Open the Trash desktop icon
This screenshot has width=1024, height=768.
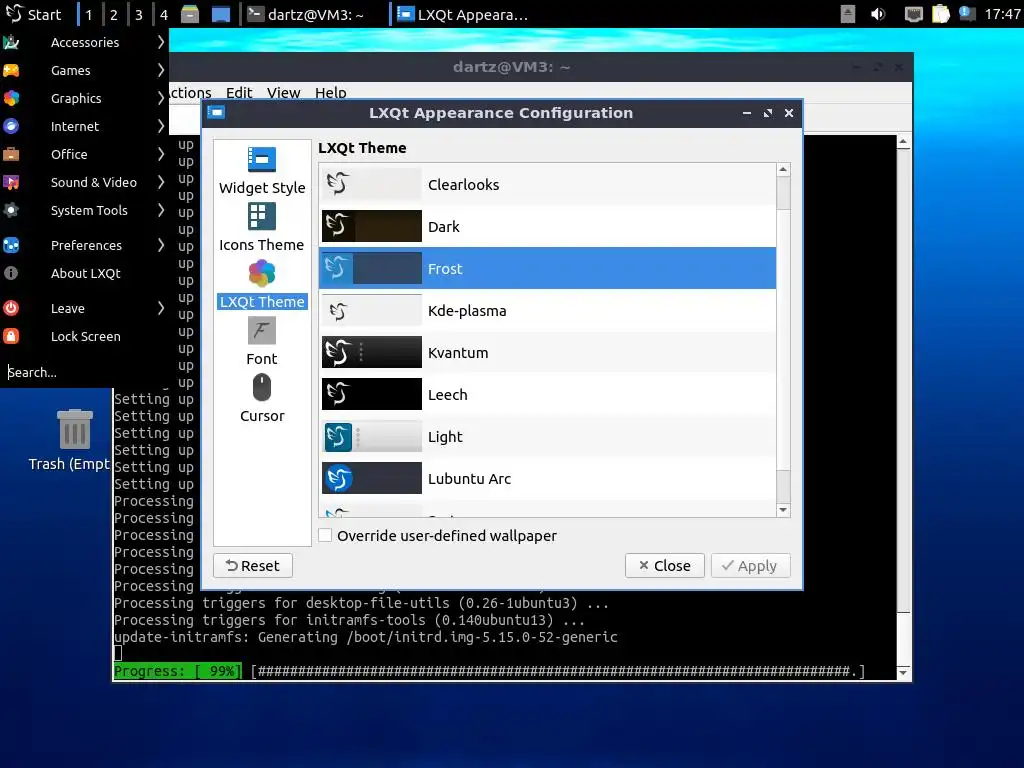[x=74, y=428]
